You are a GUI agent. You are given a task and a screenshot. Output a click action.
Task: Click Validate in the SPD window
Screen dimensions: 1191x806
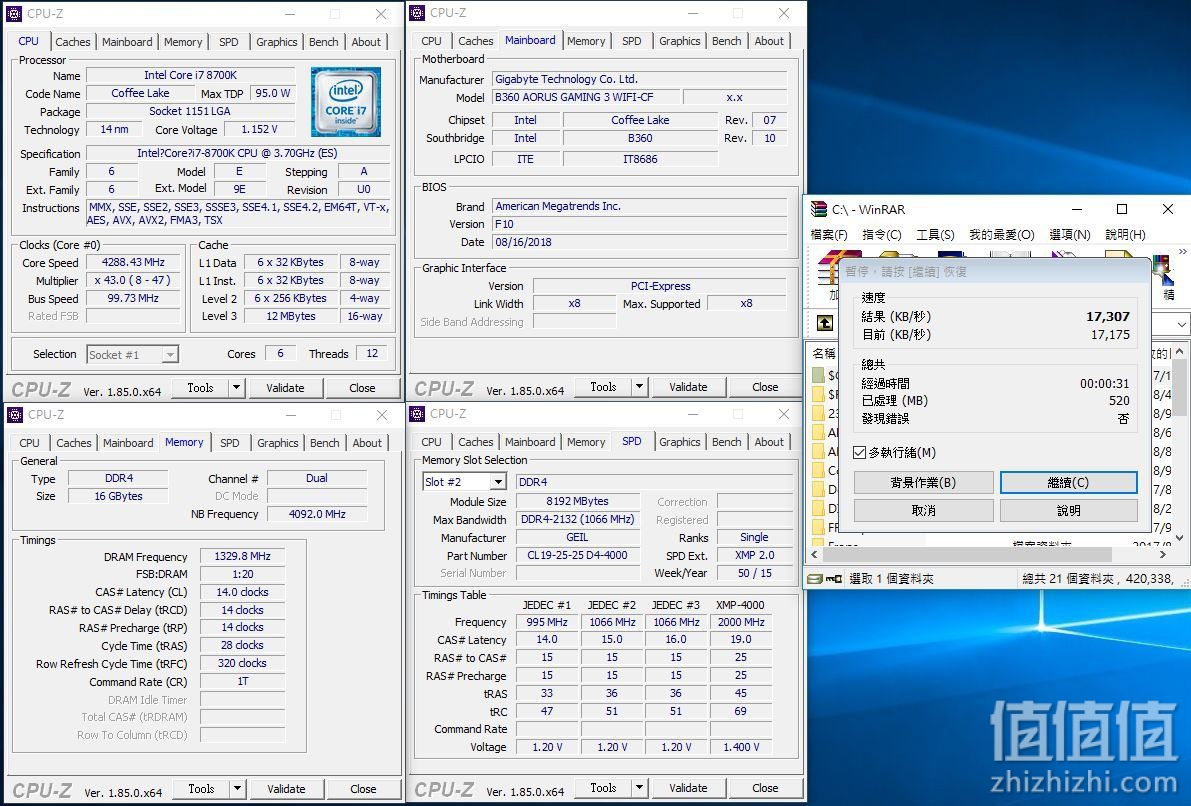[688, 788]
